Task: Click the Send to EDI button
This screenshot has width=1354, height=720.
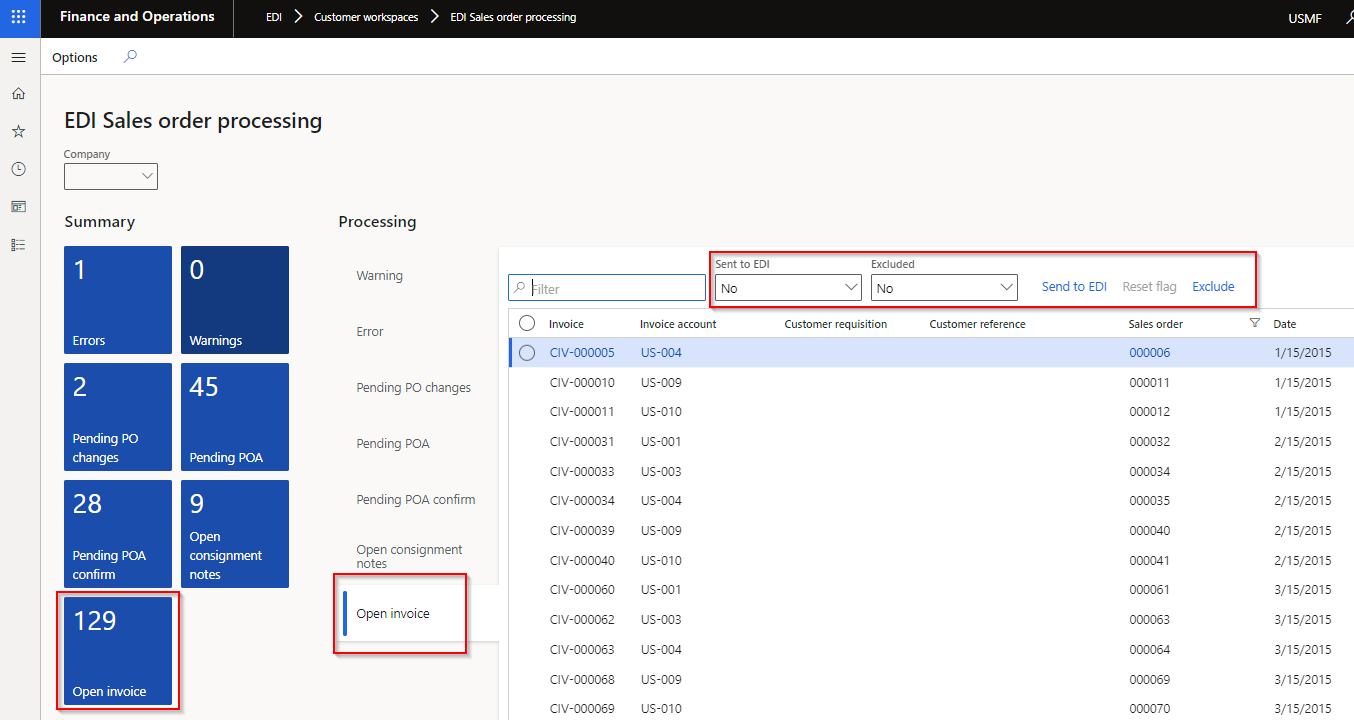Action: coord(1073,286)
